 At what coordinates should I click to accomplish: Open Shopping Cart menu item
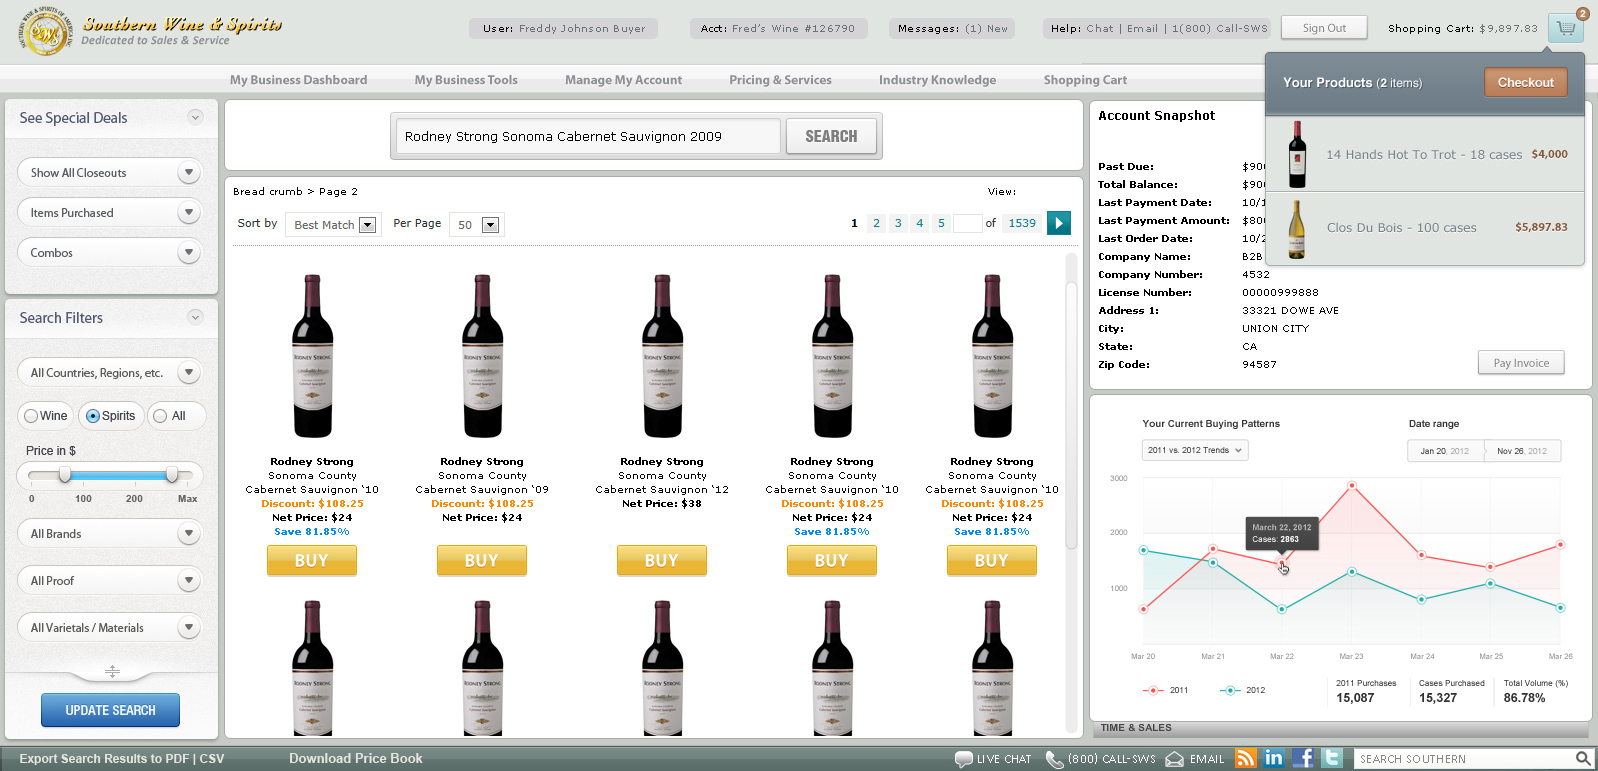[x=1085, y=80]
